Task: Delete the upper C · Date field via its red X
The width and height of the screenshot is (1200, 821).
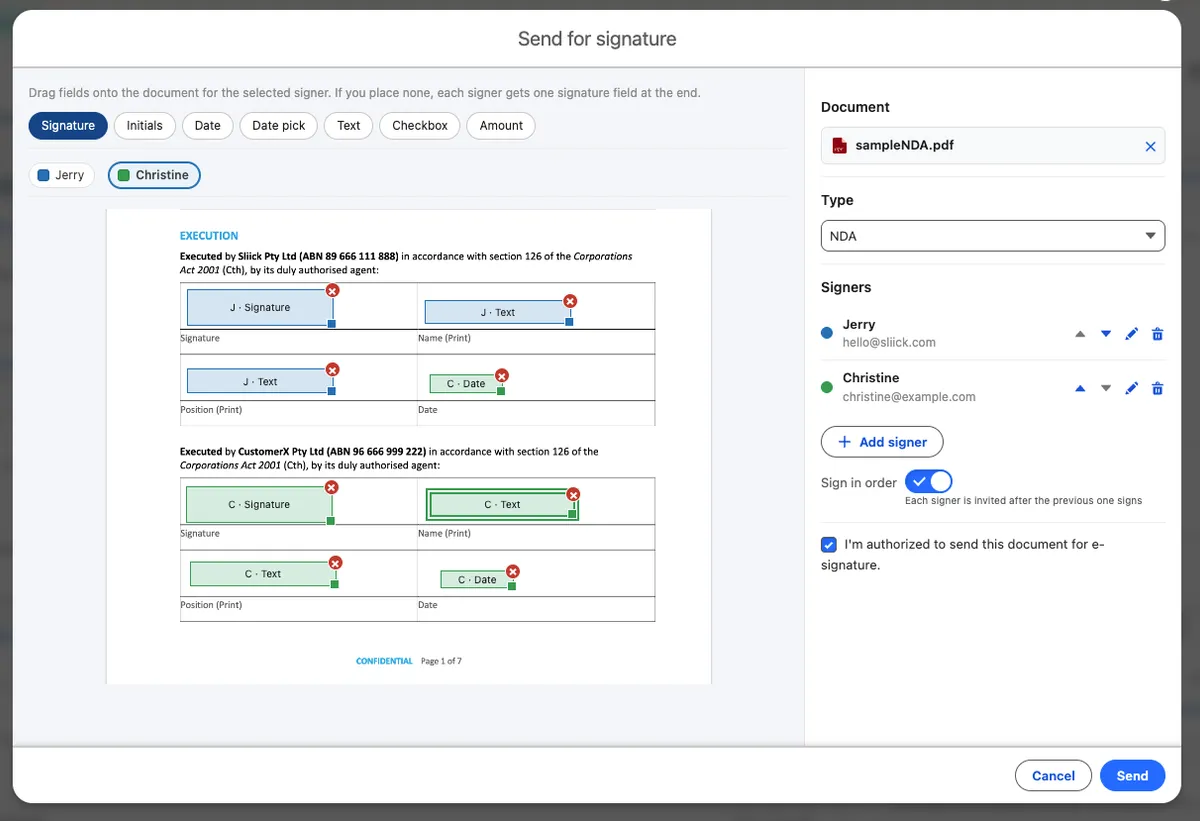Action: tap(502, 376)
